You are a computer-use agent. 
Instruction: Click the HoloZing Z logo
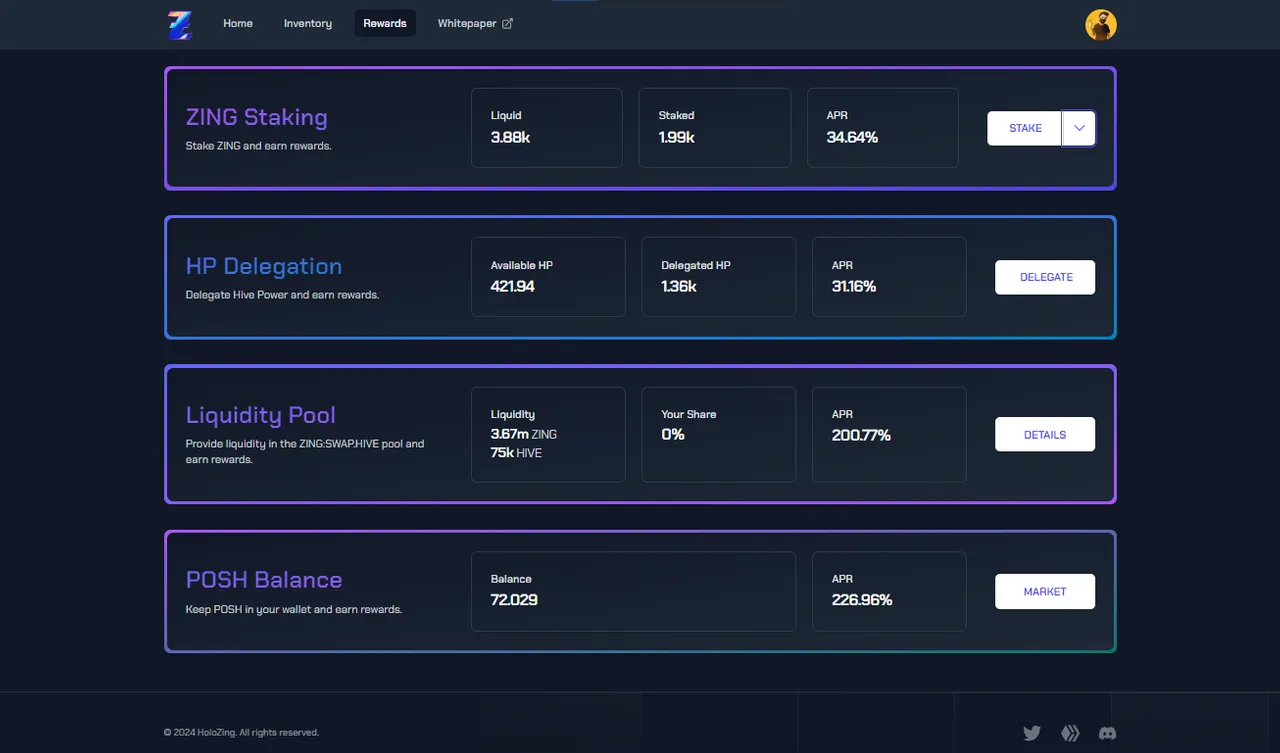(x=180, y=24)
